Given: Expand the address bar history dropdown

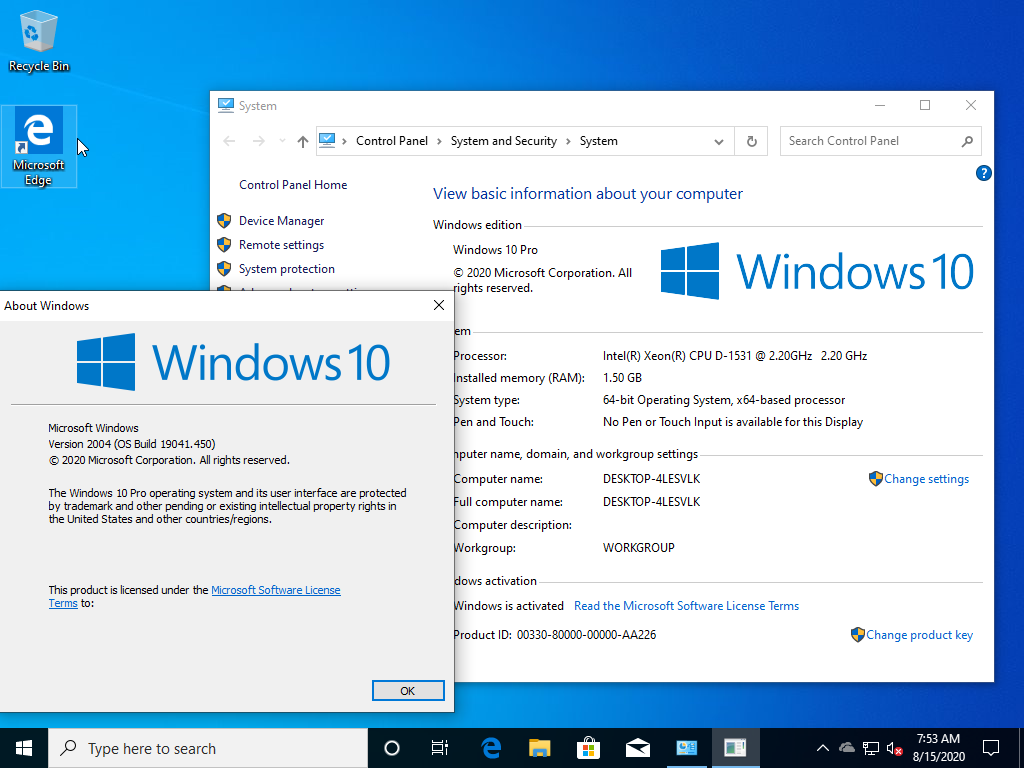Looking at the screenshot, I should click(x=718, y=141).
